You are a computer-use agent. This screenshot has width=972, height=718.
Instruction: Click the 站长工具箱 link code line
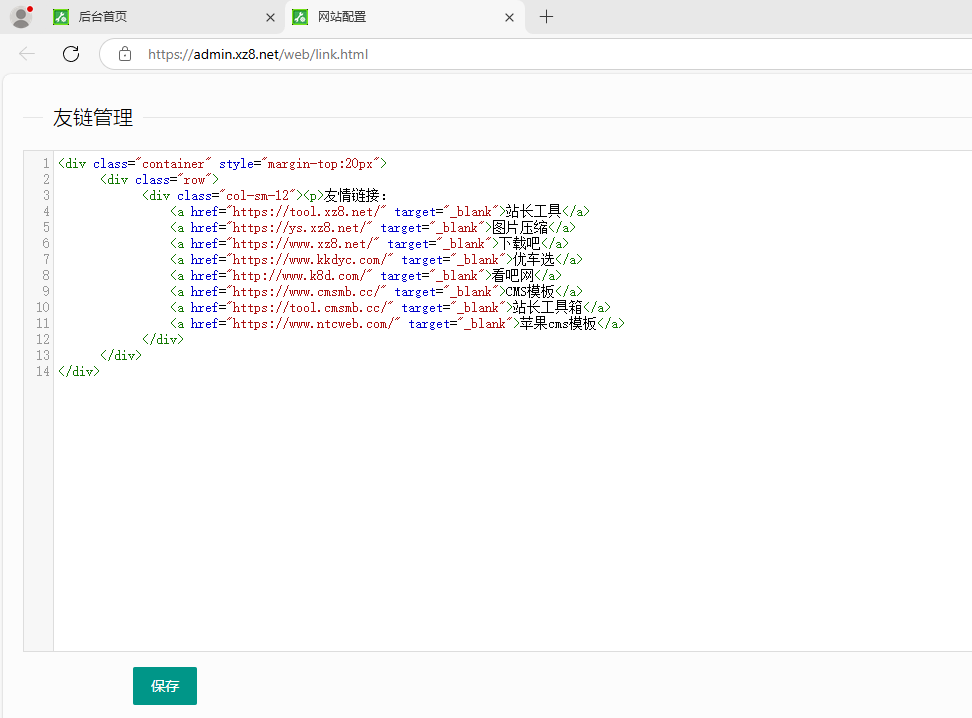391,308
